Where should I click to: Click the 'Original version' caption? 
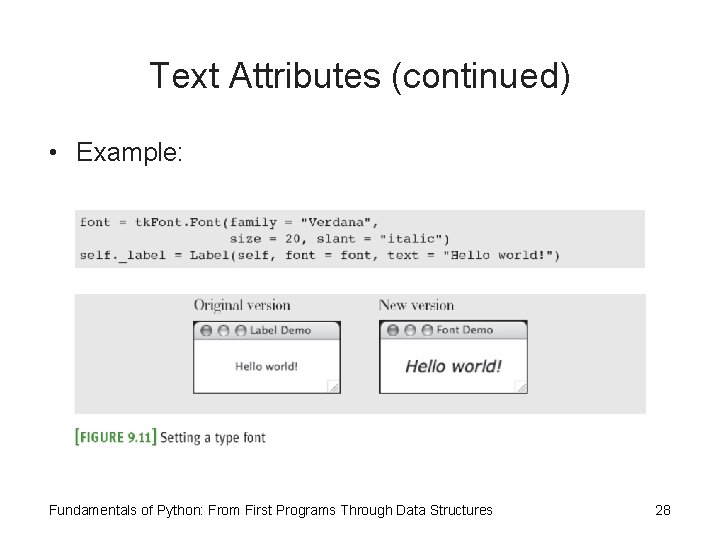click(242, 305)
